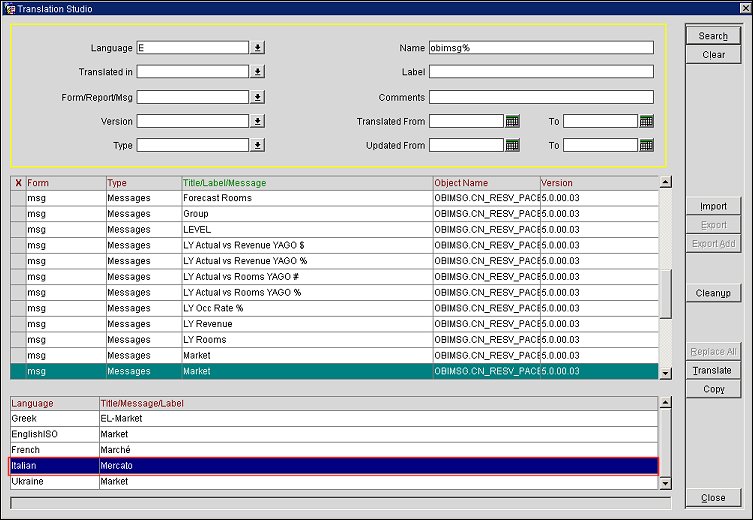
Task: Open the Translated To calendar picker
Action: coord(646,121)
